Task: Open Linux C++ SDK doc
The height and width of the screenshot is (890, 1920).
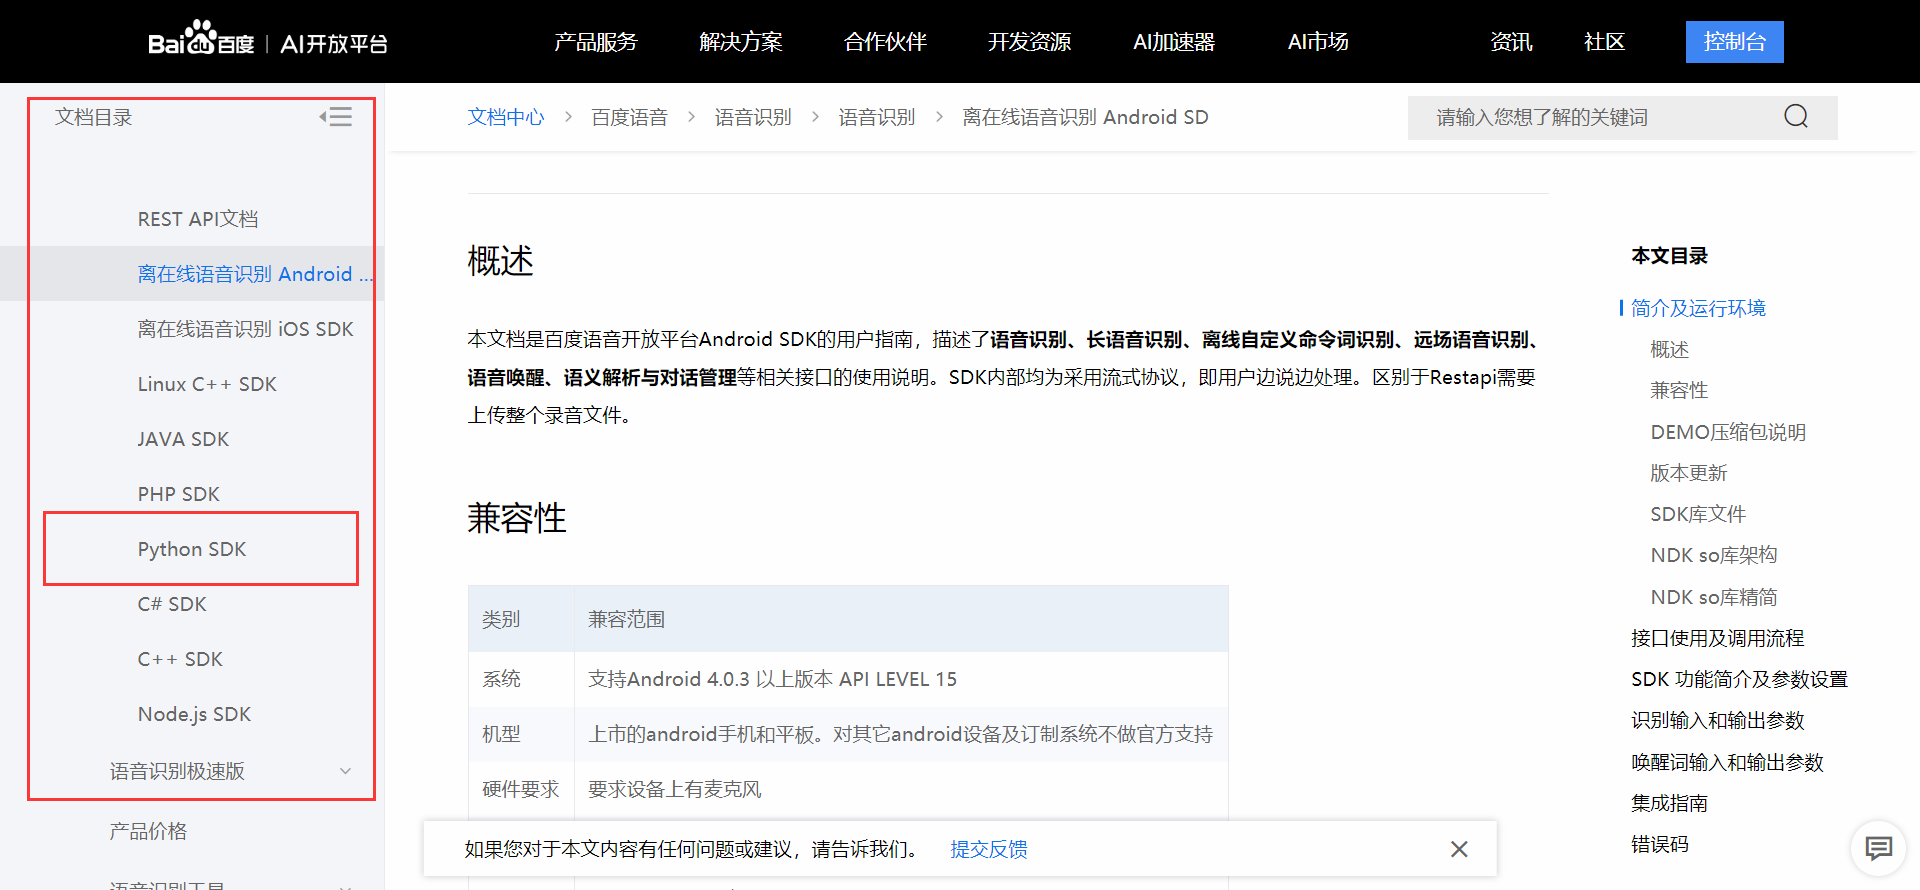Action: click(207, 384)
